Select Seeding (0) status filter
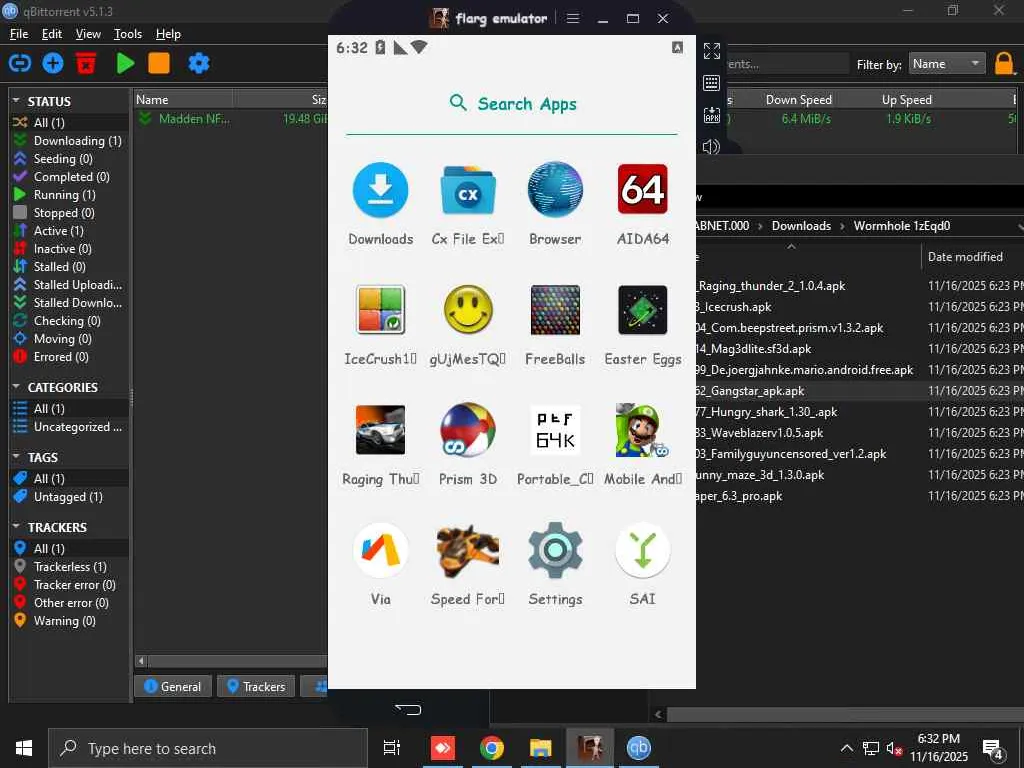Viewport: 1024px width, 768px height. tap(69, 159)
